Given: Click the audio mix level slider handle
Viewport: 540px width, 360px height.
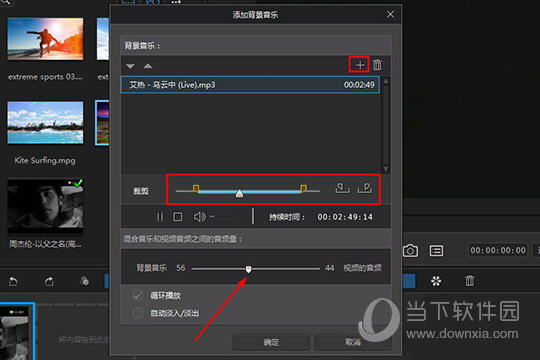Looking at the screenshot, I should pyautogui.click(x=248, y=269).
